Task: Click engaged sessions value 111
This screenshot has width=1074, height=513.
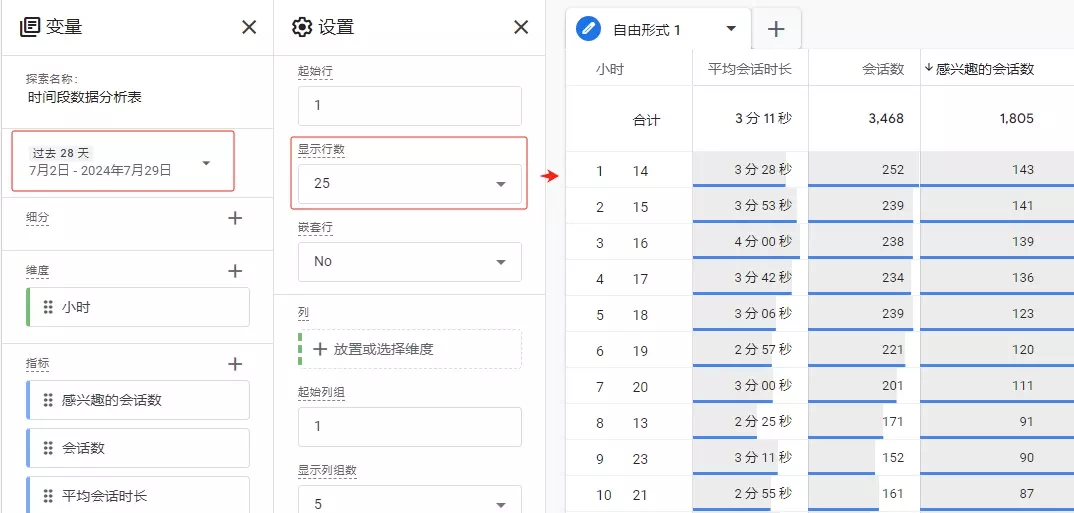Action: 1023,386
